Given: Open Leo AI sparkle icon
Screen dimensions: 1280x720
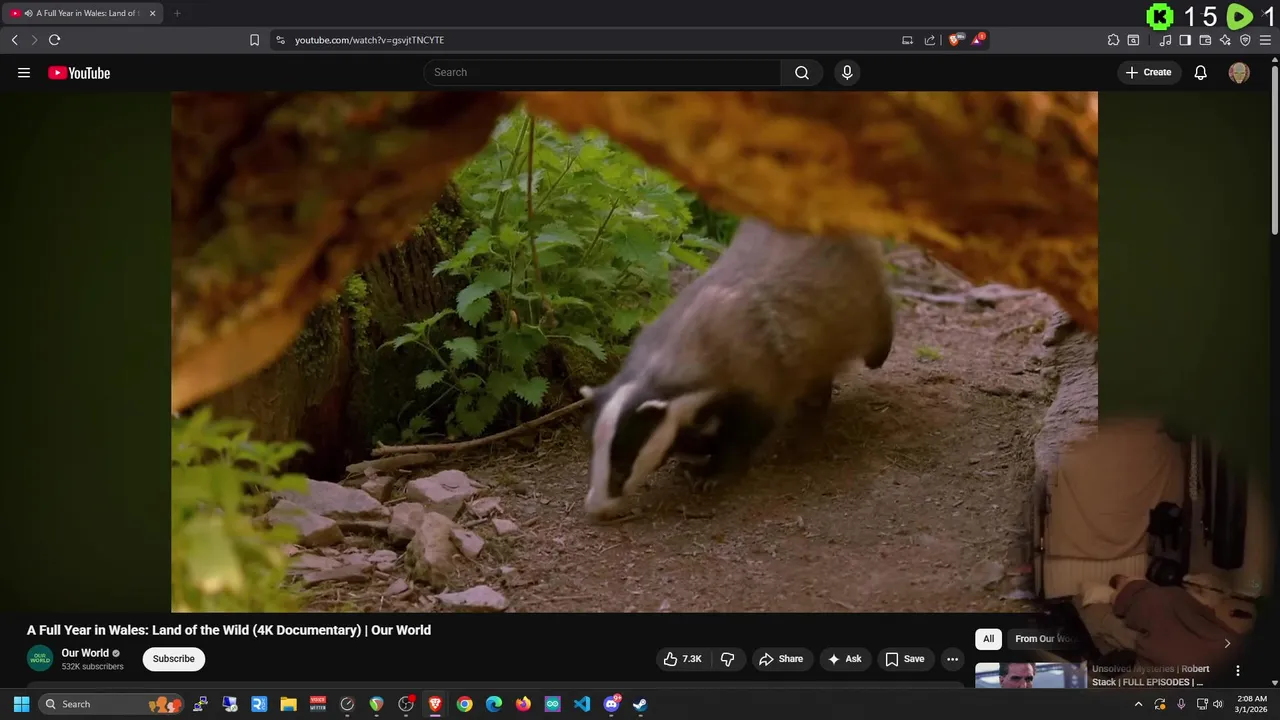Looking at the screenshot, I should click(1225, 40).
